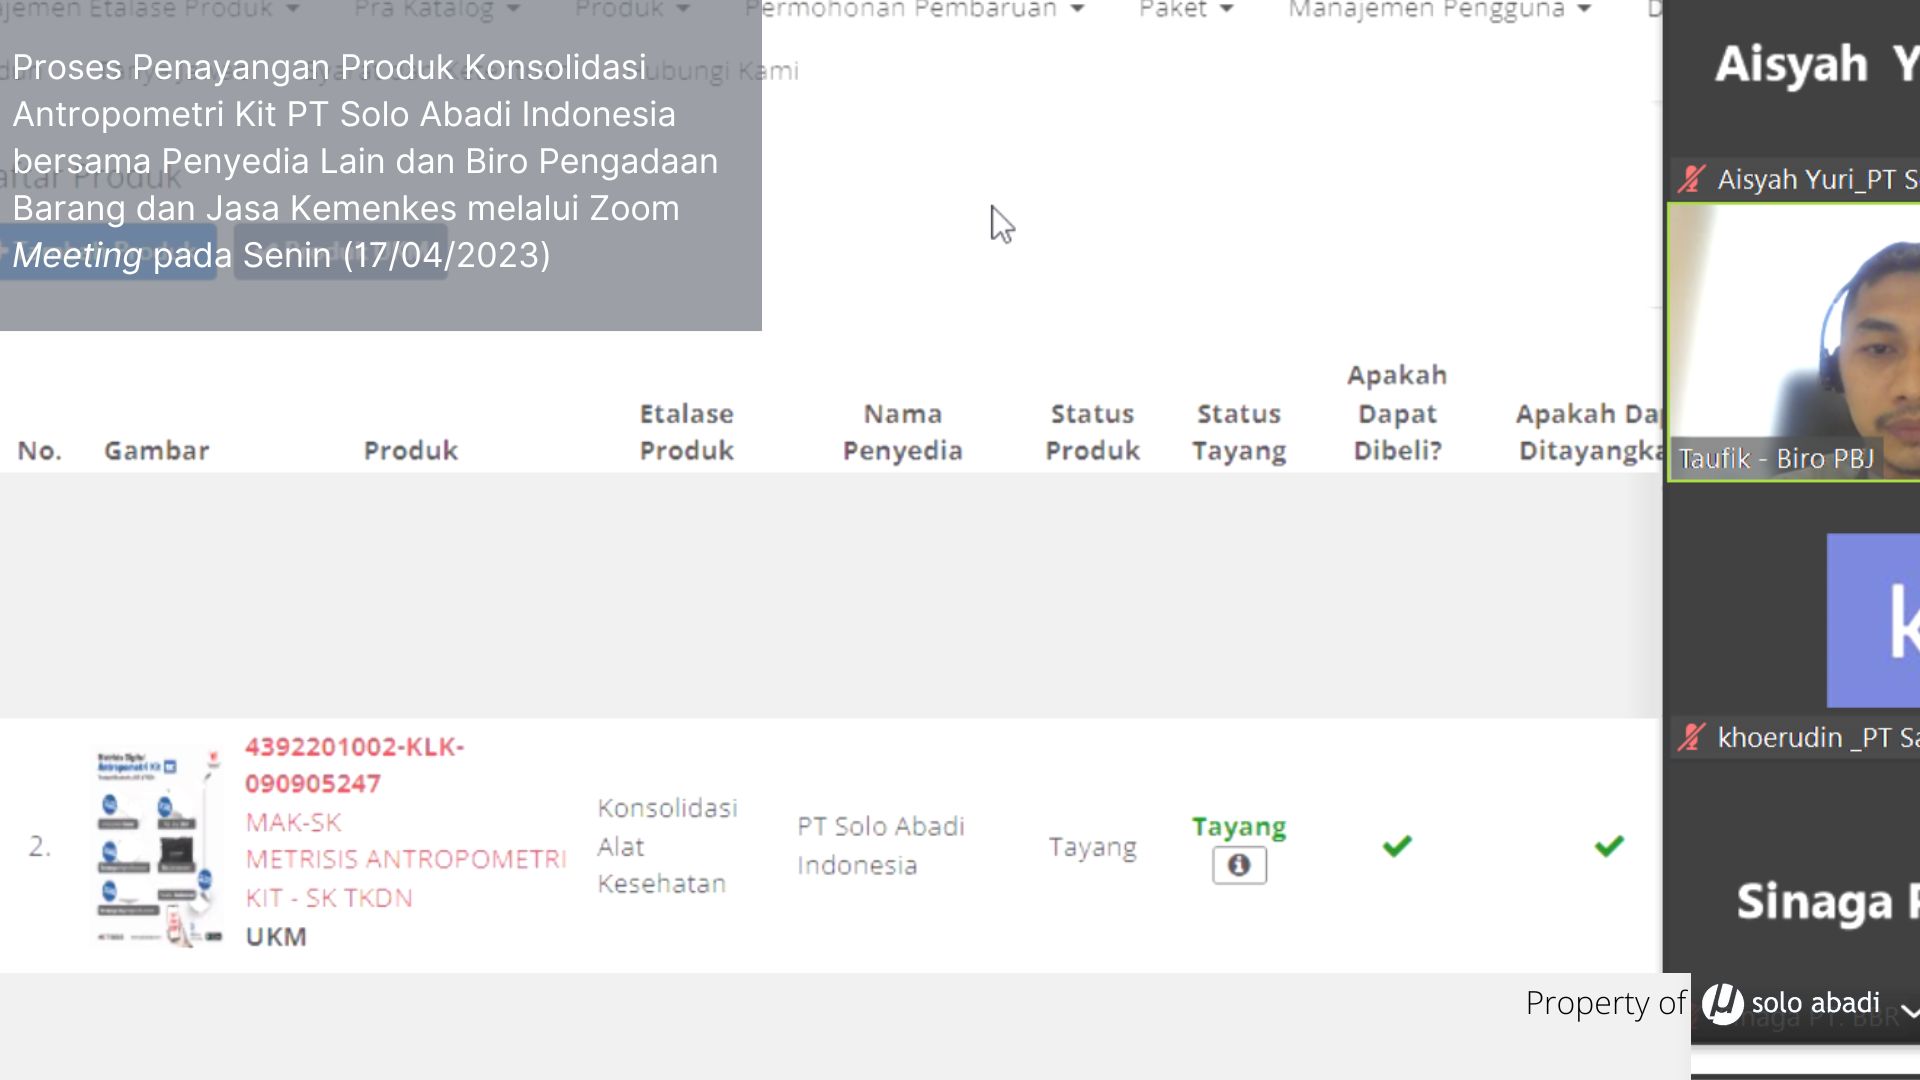Open product link 4392201002-KLK-090905247
Screen dimensions: 1920x1080
point(354,765)
